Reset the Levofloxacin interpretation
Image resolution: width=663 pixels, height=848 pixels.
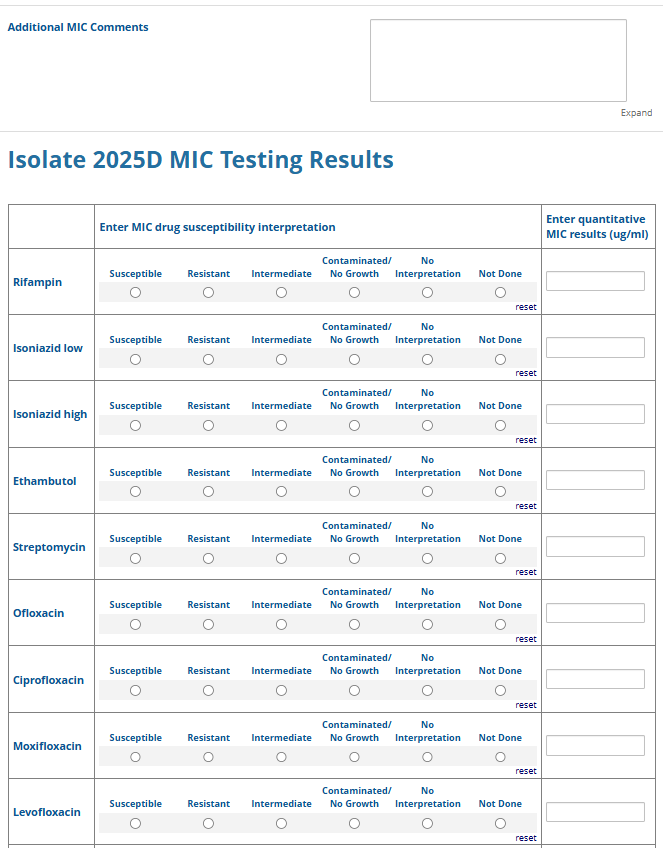526,838
